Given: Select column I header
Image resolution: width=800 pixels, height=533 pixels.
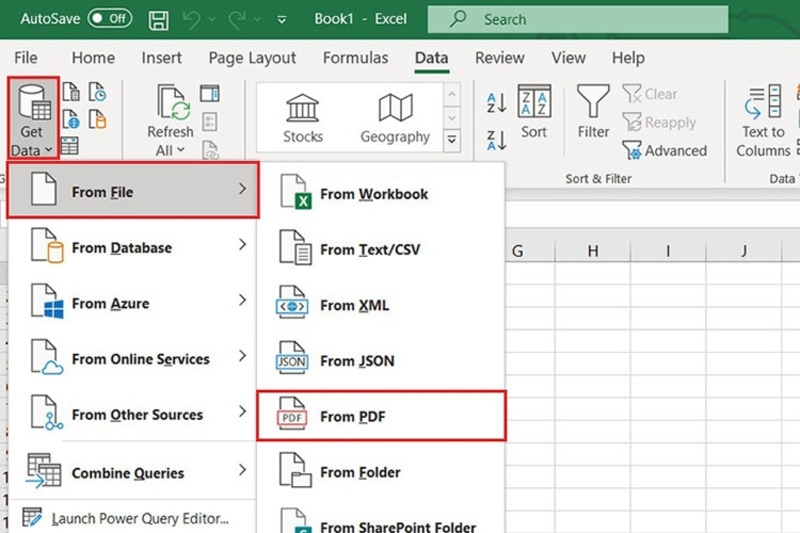Looking at the screenshot, I should [x=668, y=250].
